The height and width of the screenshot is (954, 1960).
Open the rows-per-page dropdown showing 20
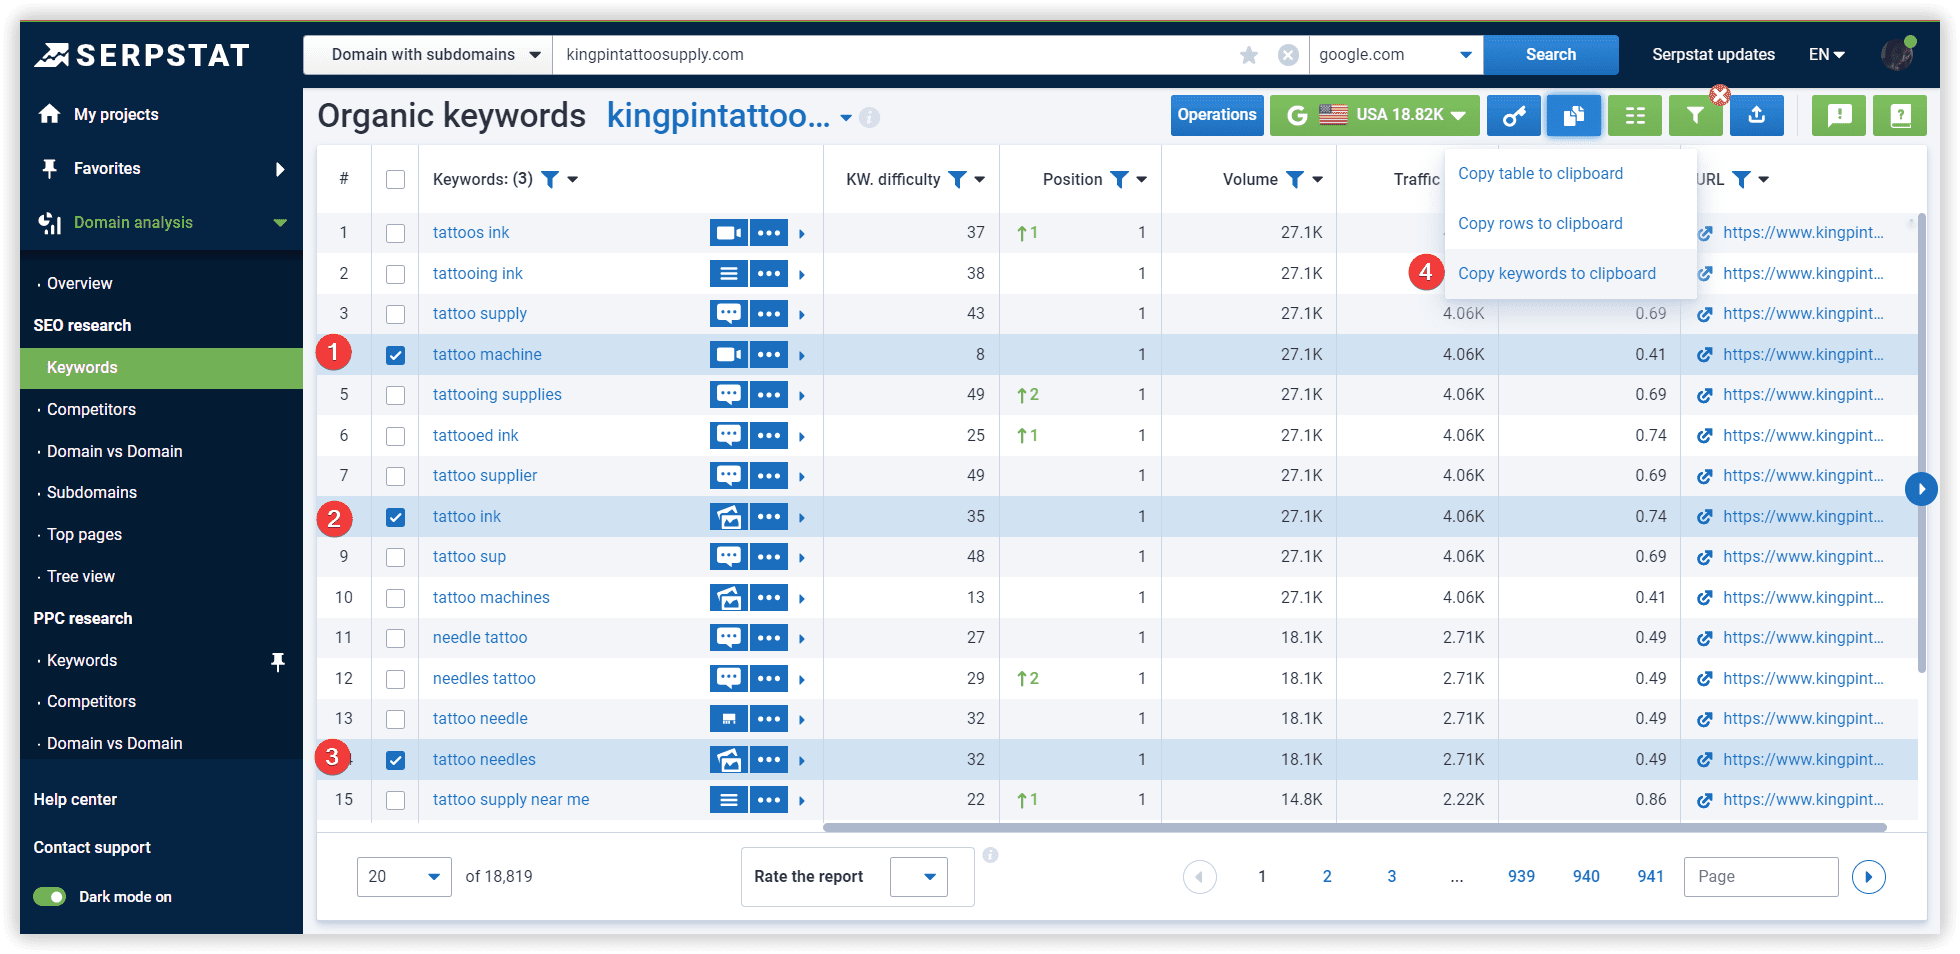[404, 876]
